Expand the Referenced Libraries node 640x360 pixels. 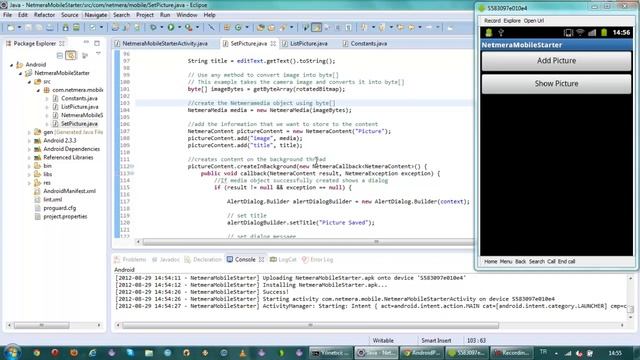pyautogui.click(x=29, y=158)
